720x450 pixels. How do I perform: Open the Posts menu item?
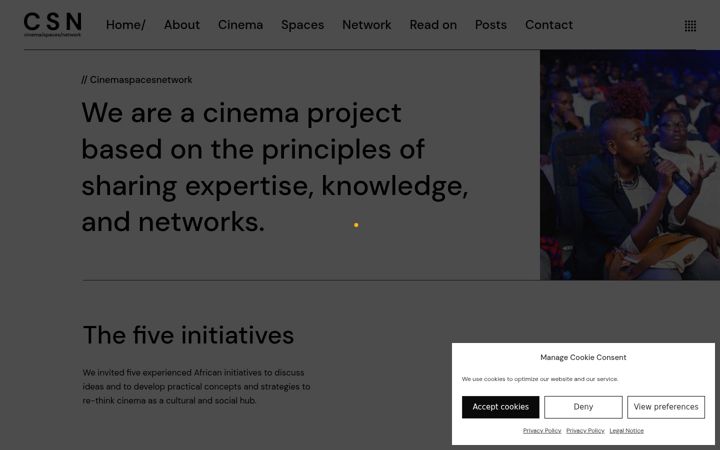pos(491,25)
